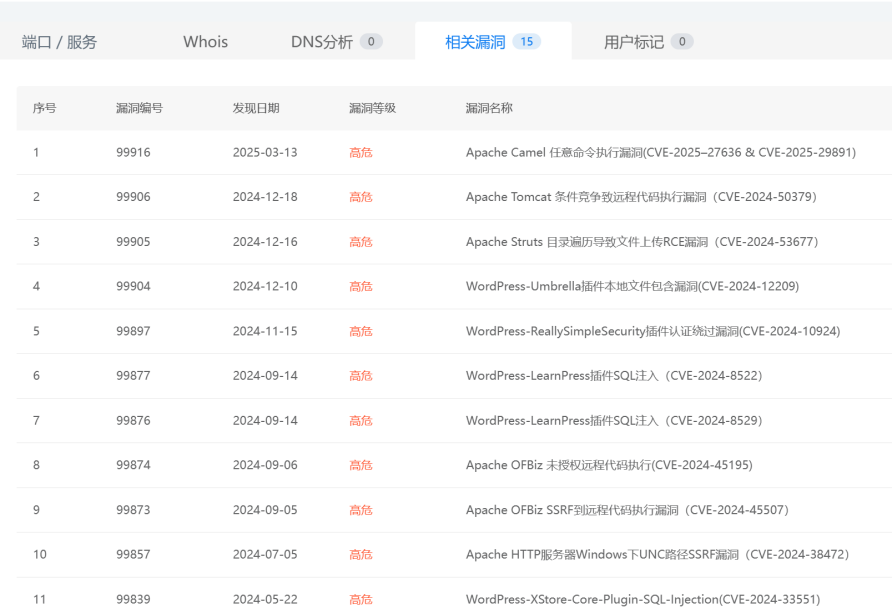Select the 相关漏洞 tab
The width and height of the screenshot is (892, 608).
coord(493,42)
